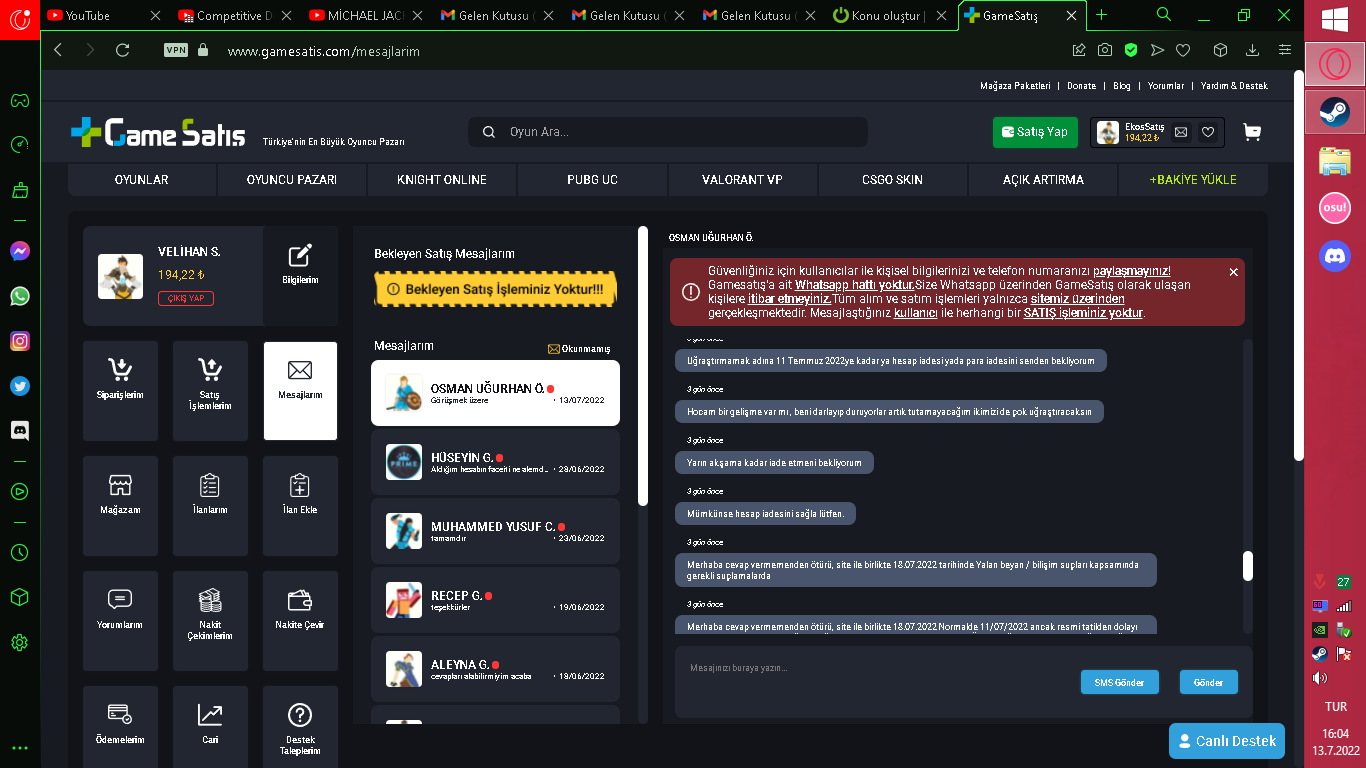The width and height of the screenshot is (1366, 768).
Task: Open the İlanlarım listings tile
Action: tap(210, 506)
